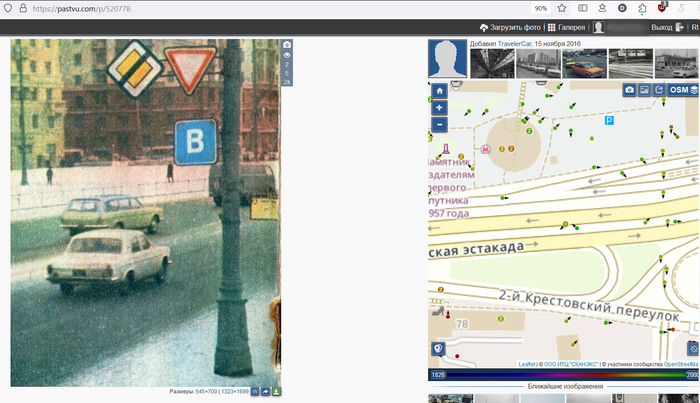Click the browser address bar URL
The width and height of the screenshot is (700, 403).
(82, 8)
